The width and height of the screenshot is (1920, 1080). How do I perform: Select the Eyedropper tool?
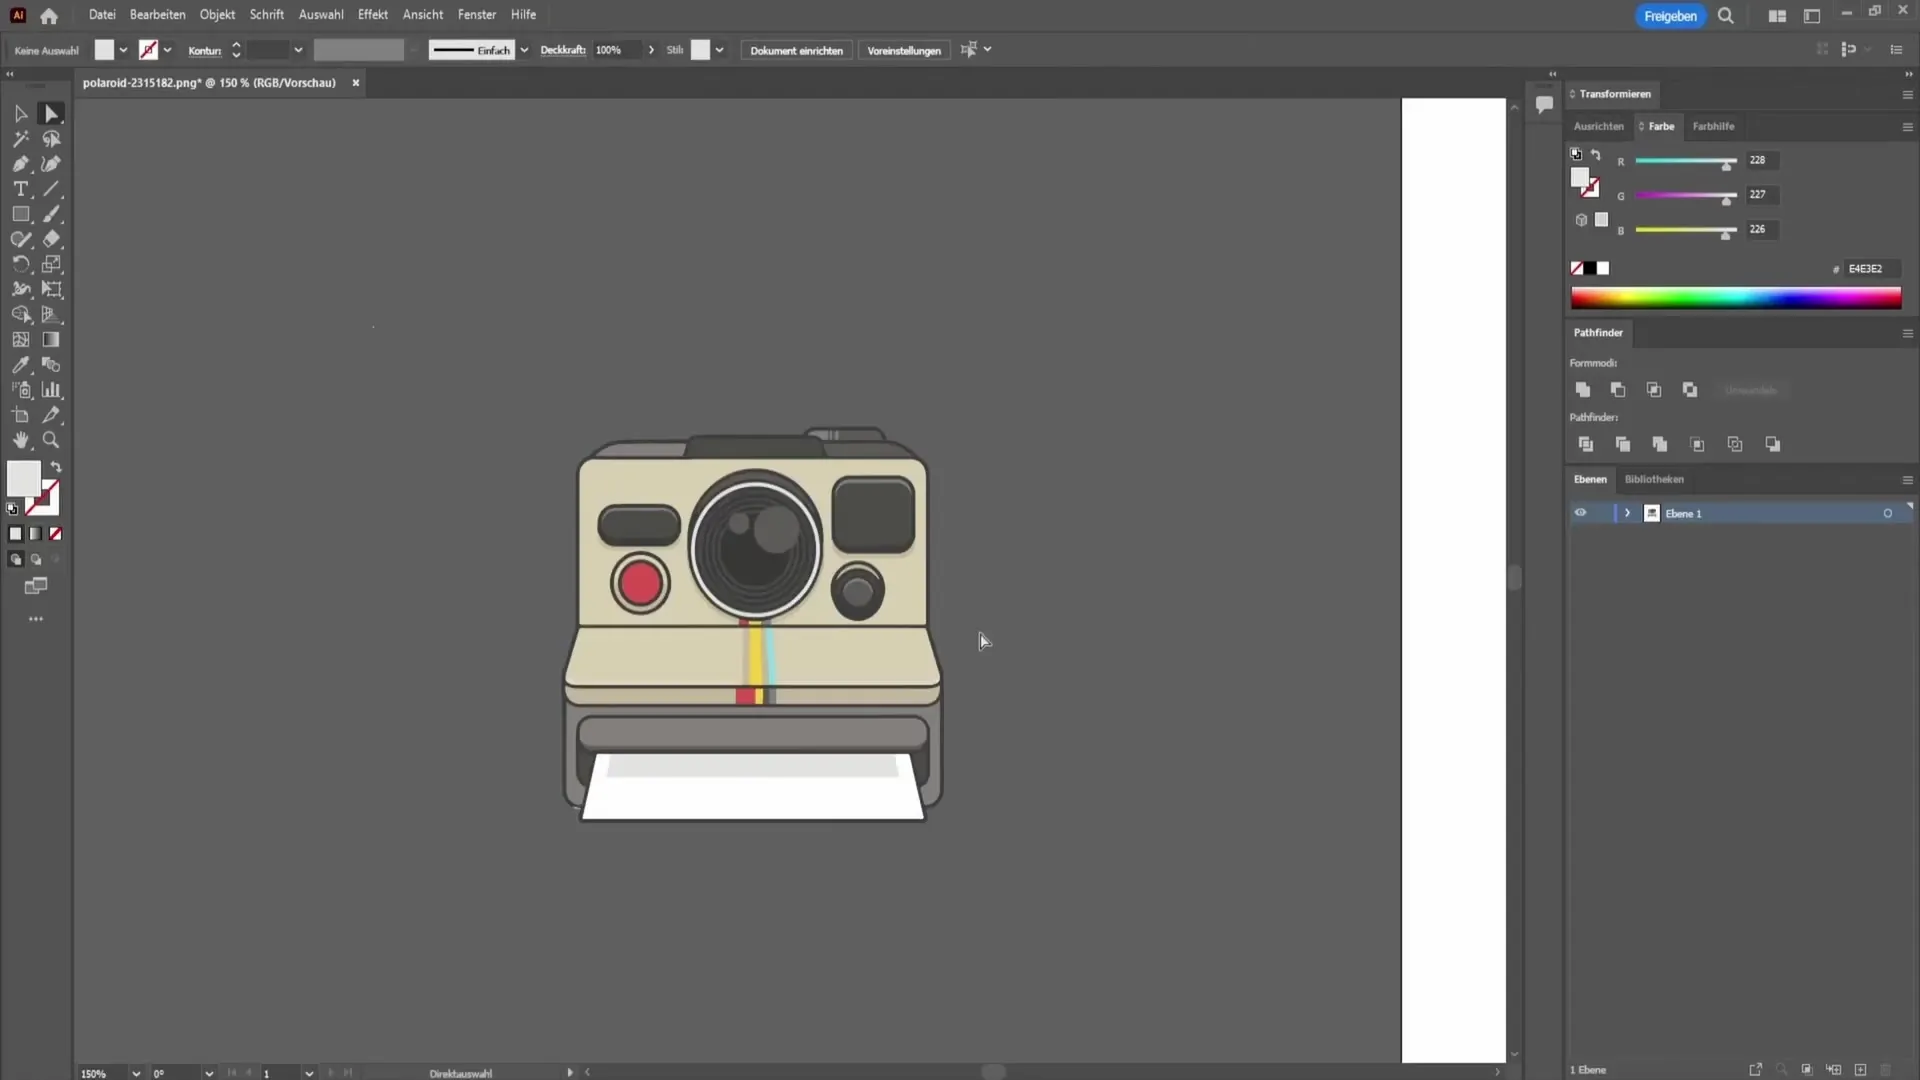[21, 365]
